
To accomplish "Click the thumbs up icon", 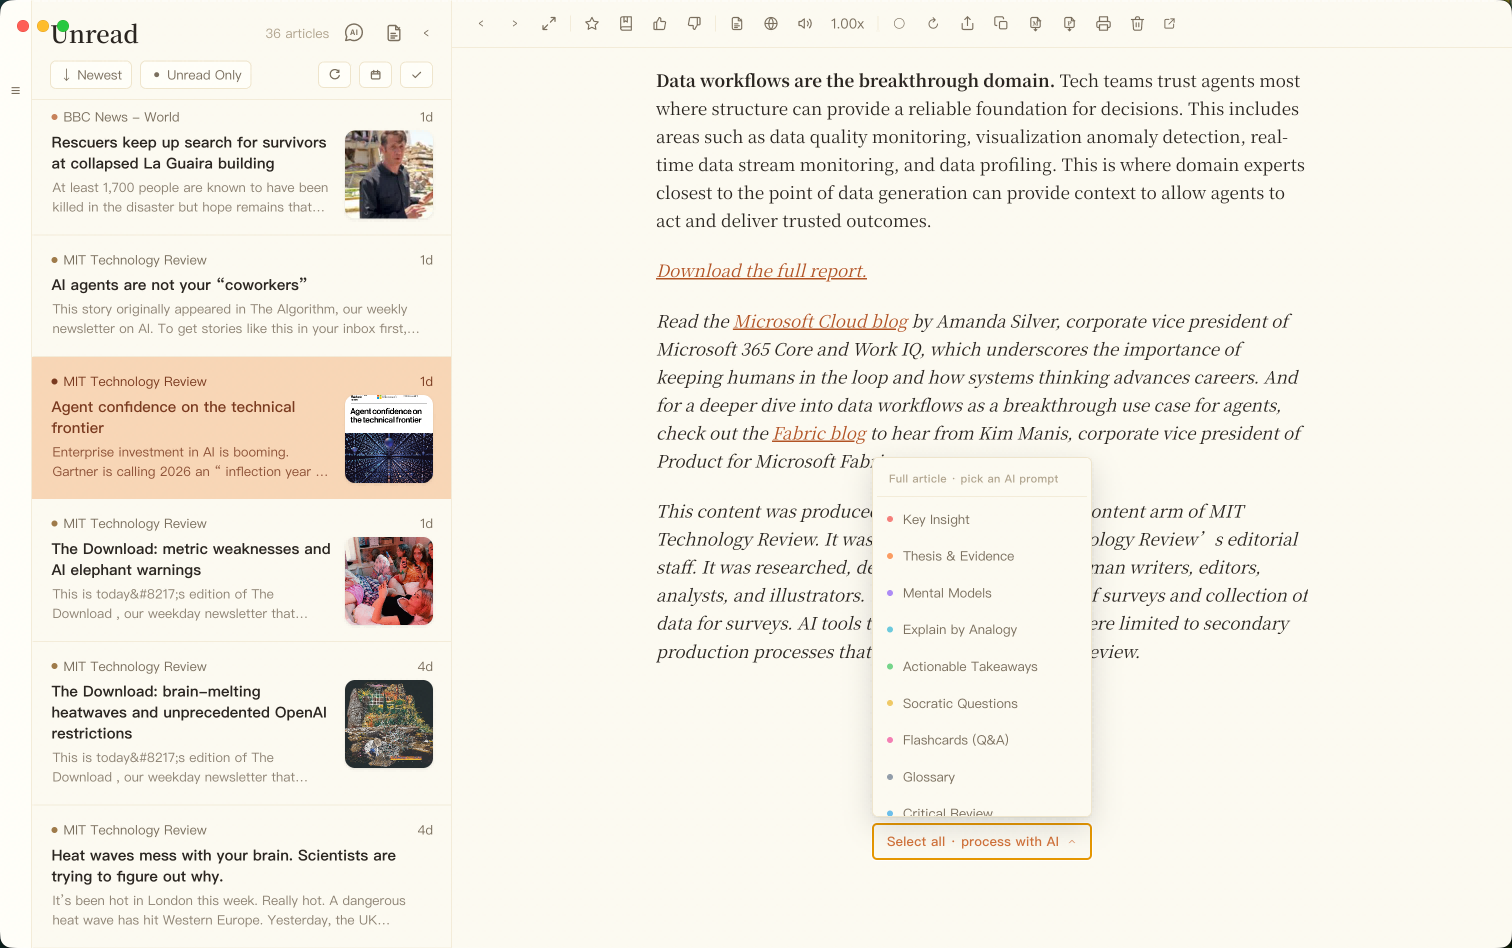I will (660, 23).
